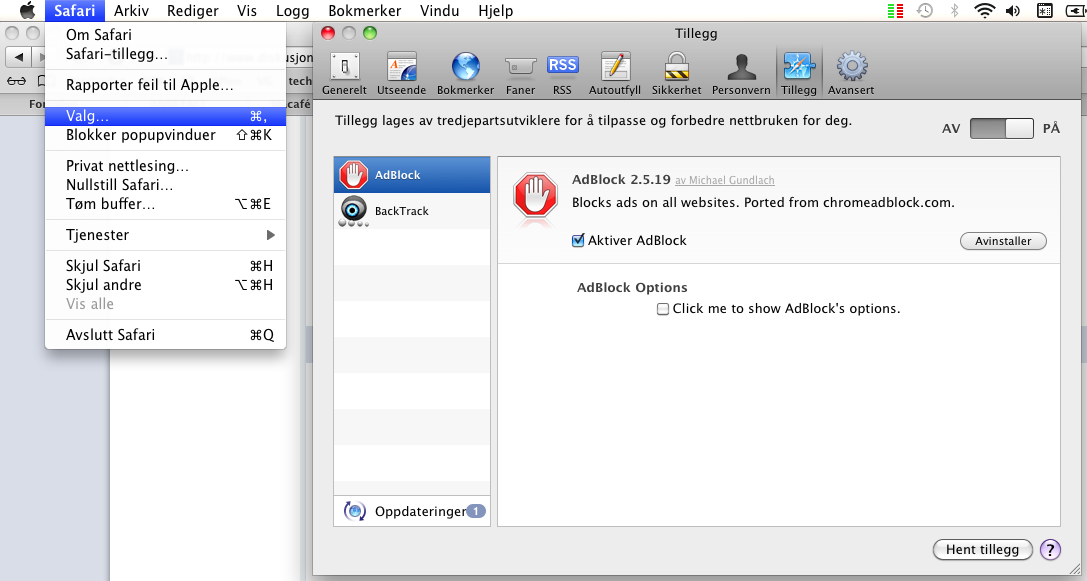Choose Safari-tillegg… menu item
1087x581 pixels.
(166, 54)
